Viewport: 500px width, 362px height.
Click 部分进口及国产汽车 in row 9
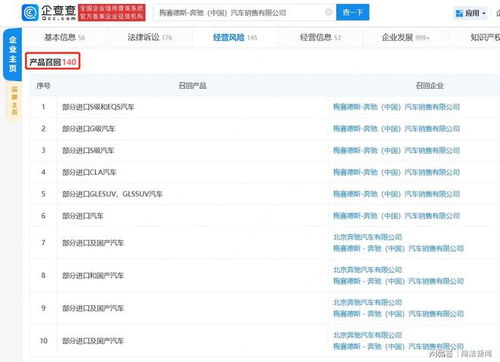coord(93,308)
